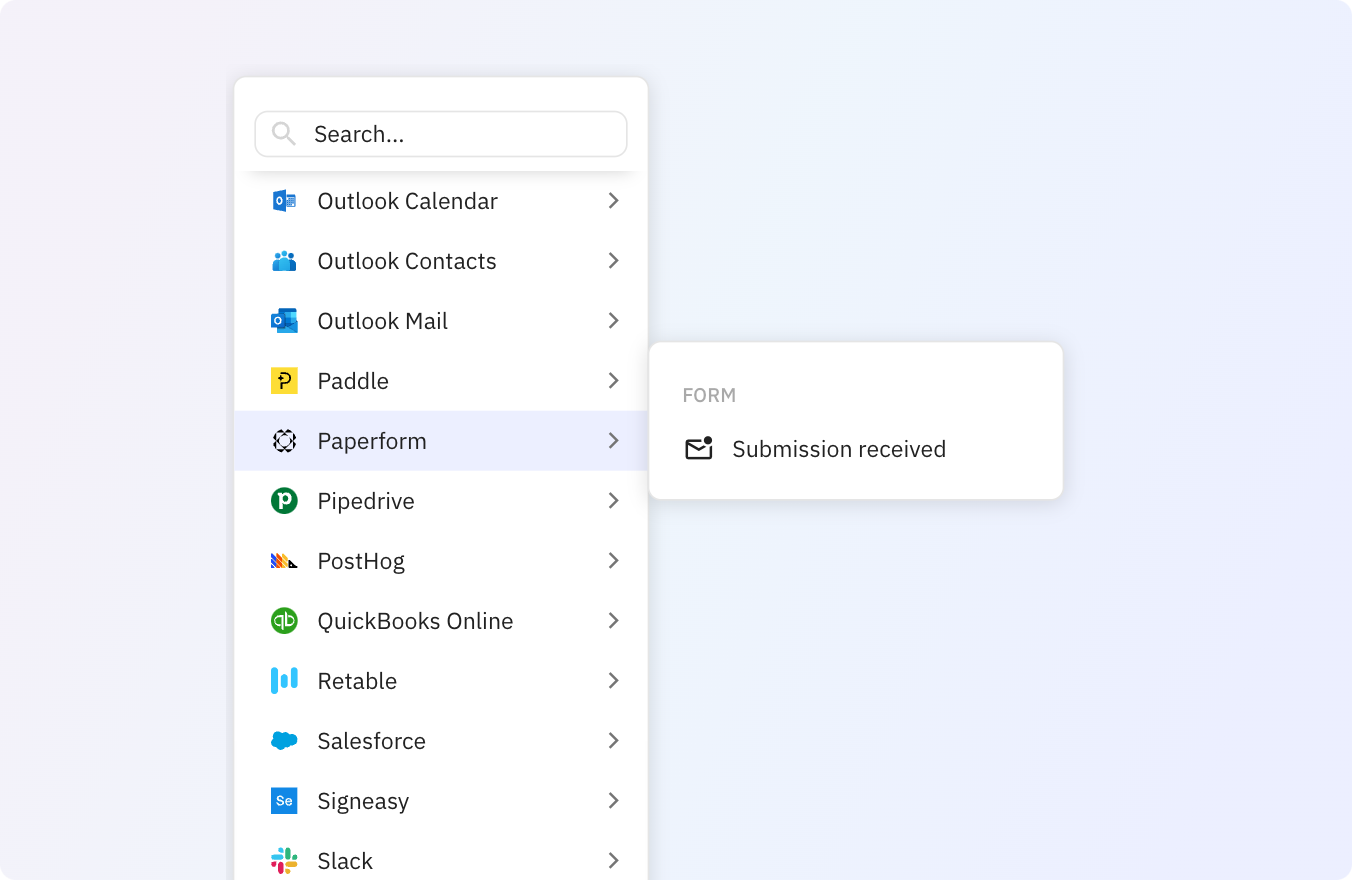Expand the Salesforce row chevron
The width and height of the screenshot is (1352, 880).
613,741
